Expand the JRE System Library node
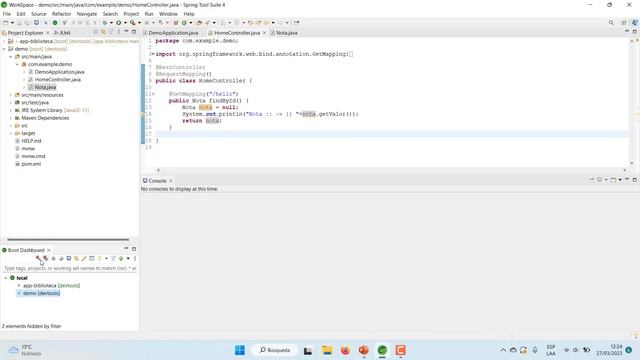The width and height of the screenshot is (640, 360). click(11, 110)
